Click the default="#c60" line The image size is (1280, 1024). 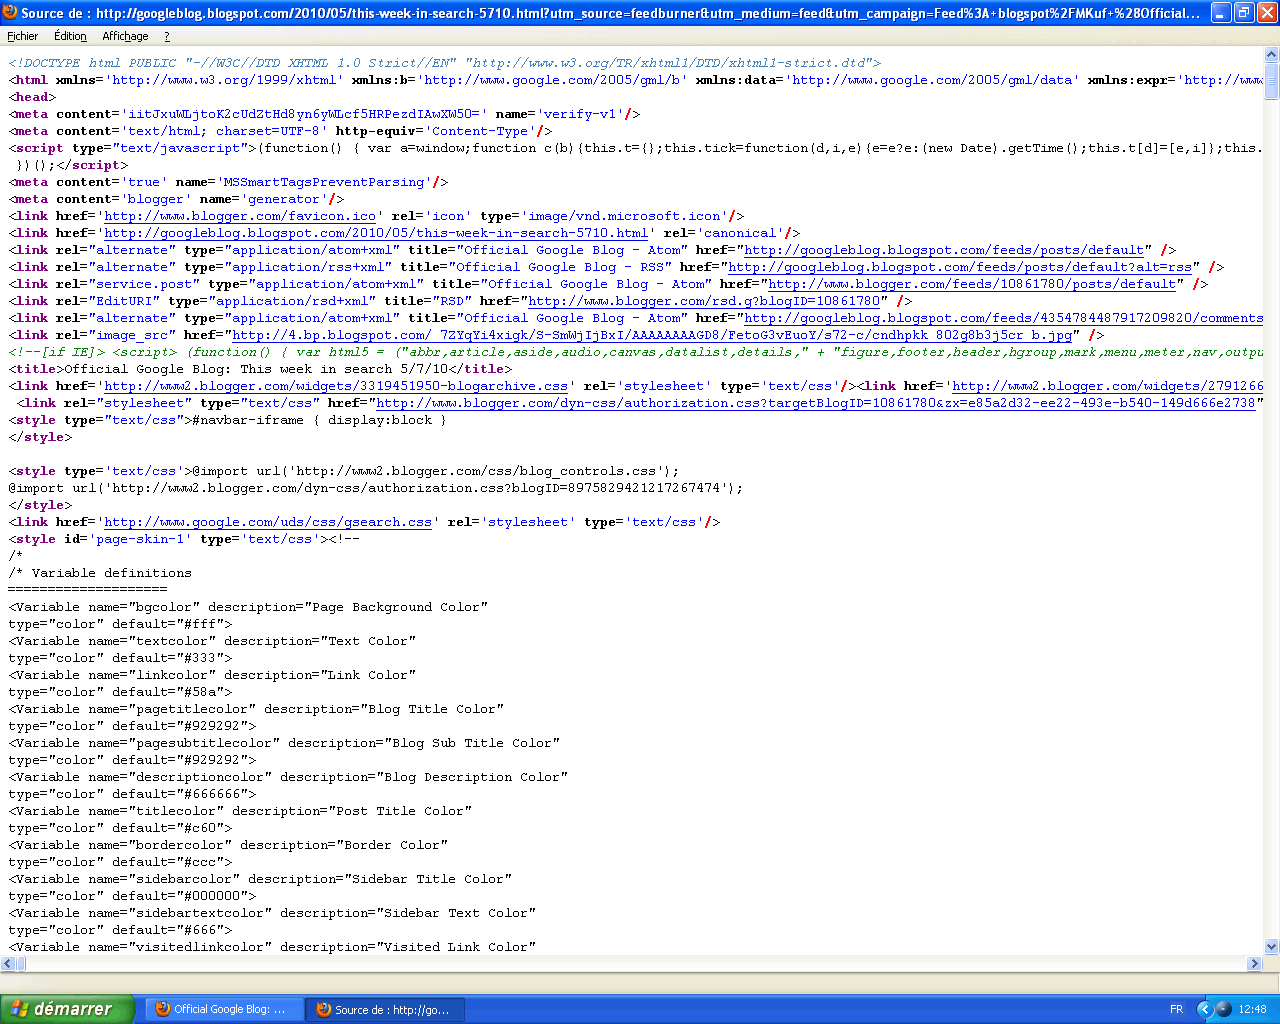120,828
